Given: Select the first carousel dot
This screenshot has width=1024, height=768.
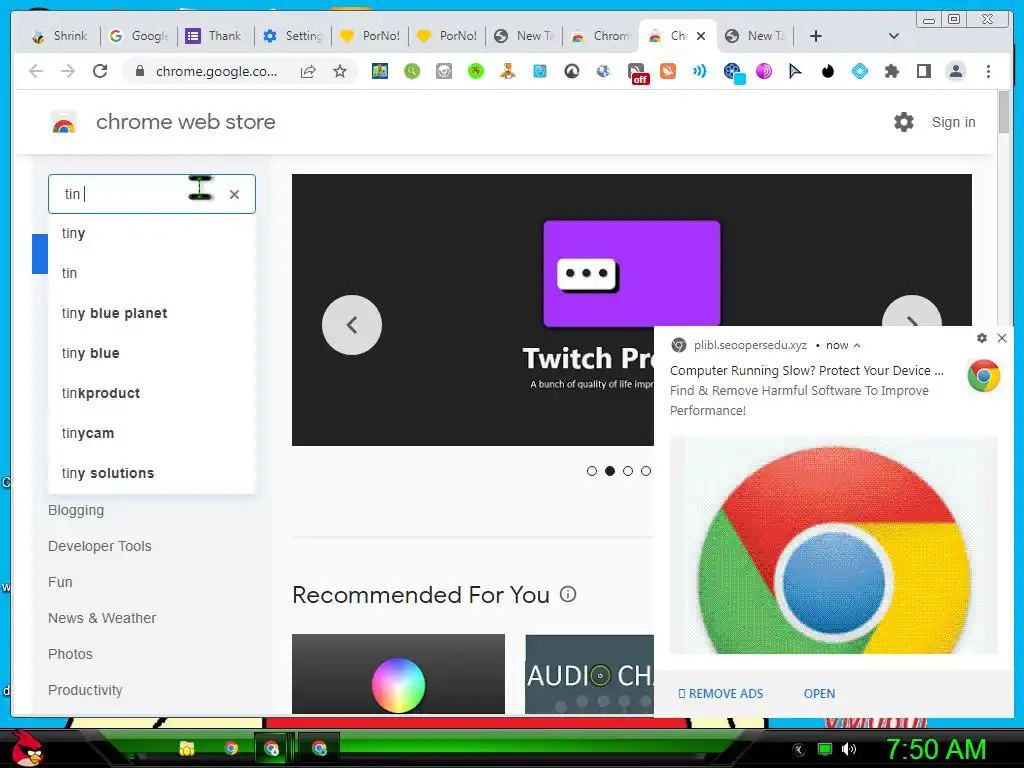Looking at the screenshot, I should [x=592, y=471].
